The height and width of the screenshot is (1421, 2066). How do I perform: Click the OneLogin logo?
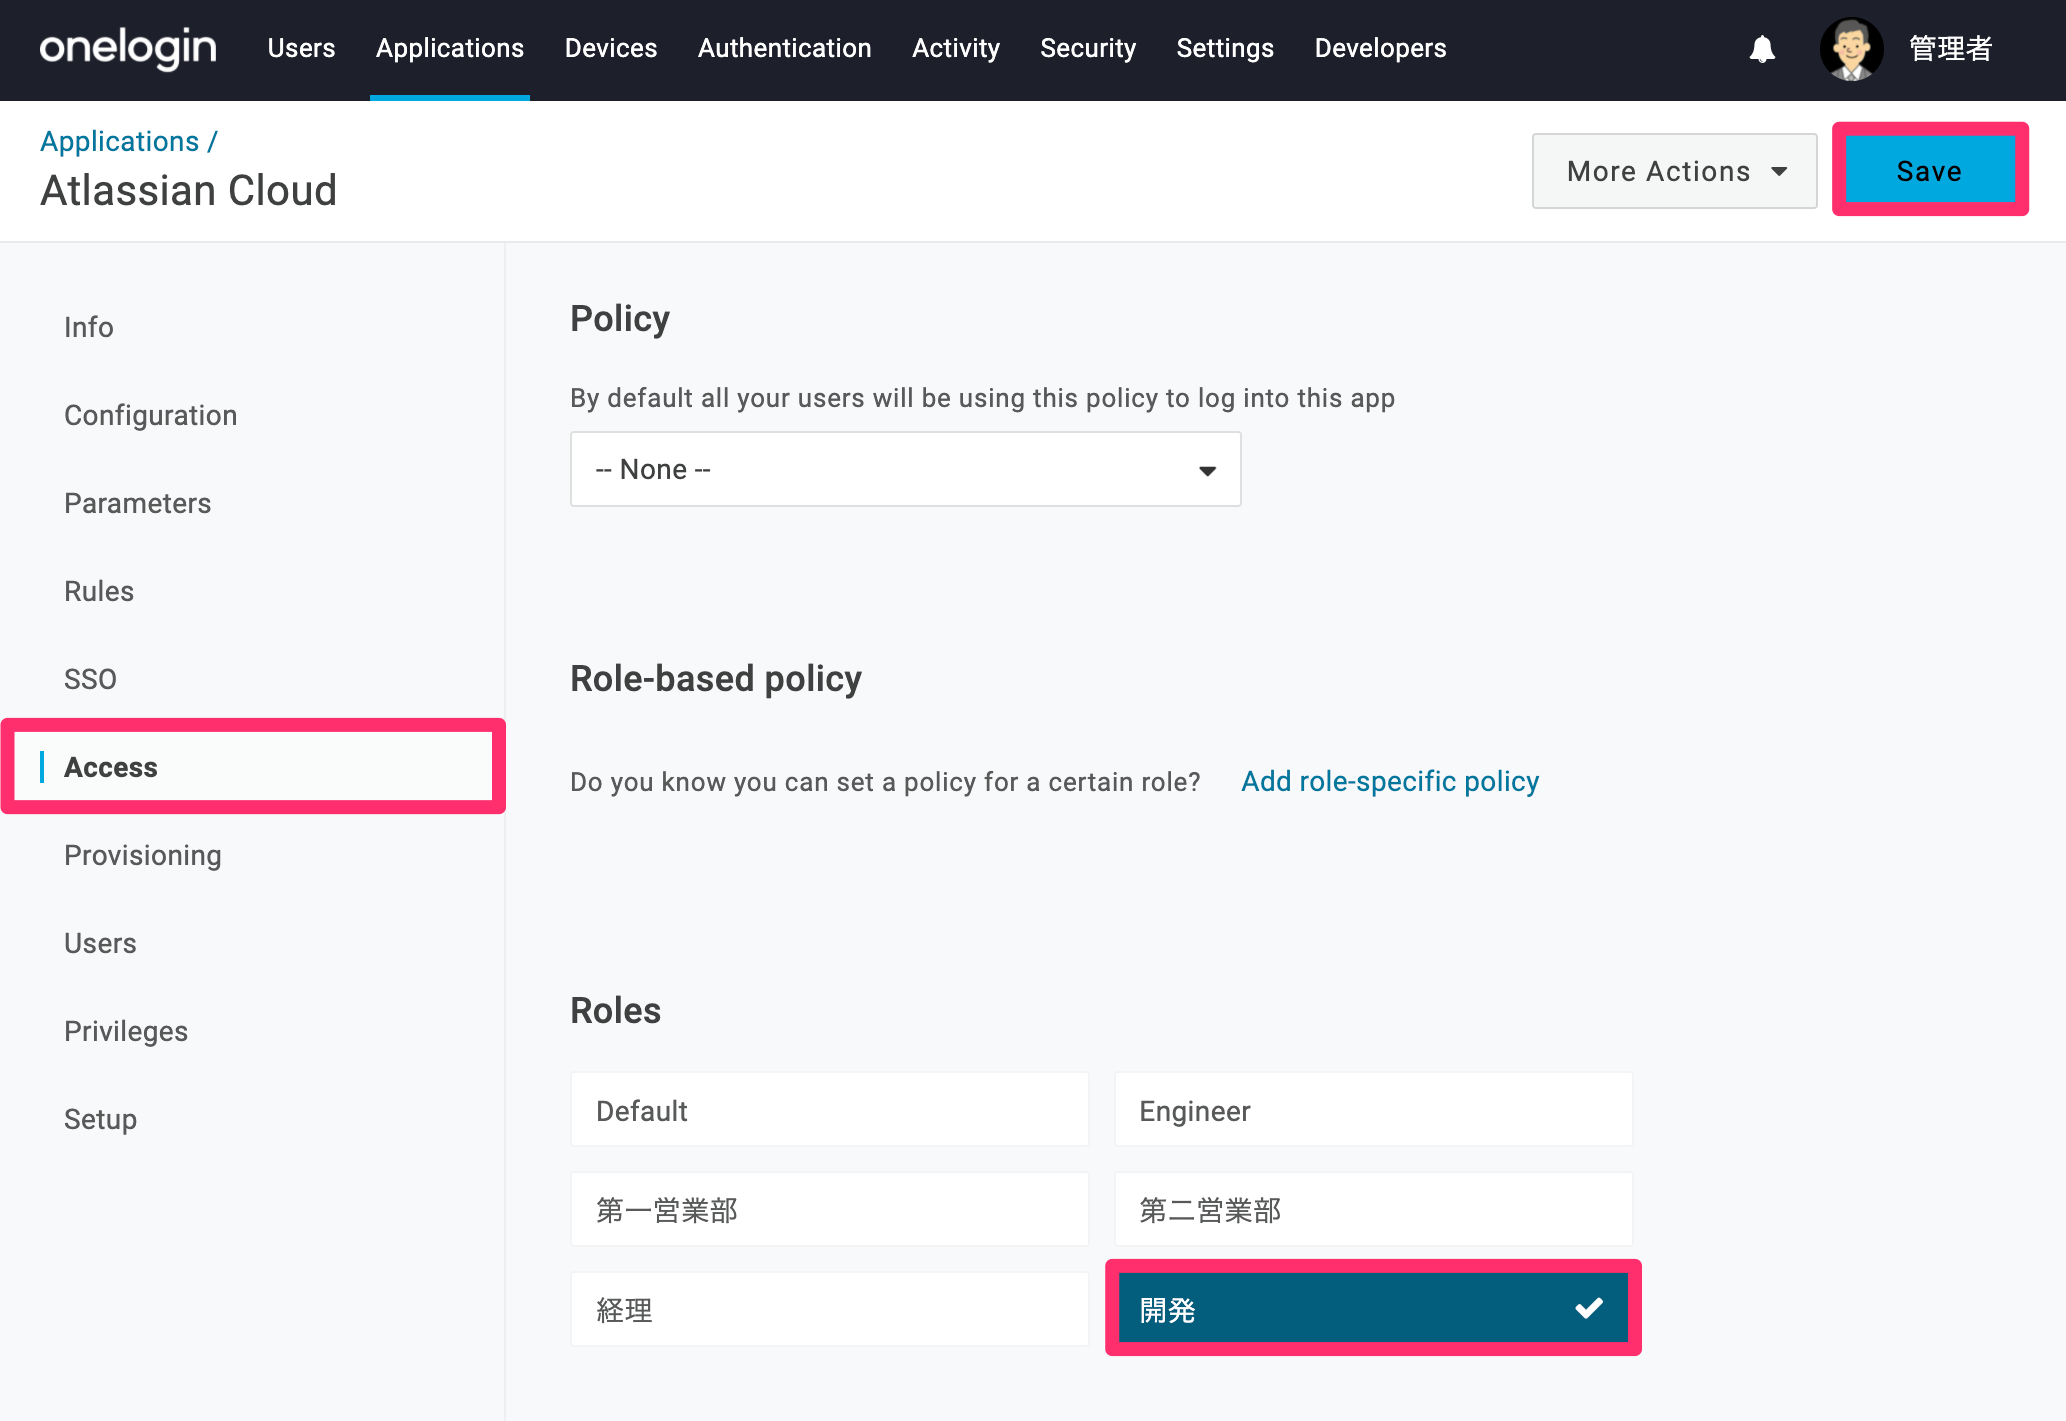point(128,48)
